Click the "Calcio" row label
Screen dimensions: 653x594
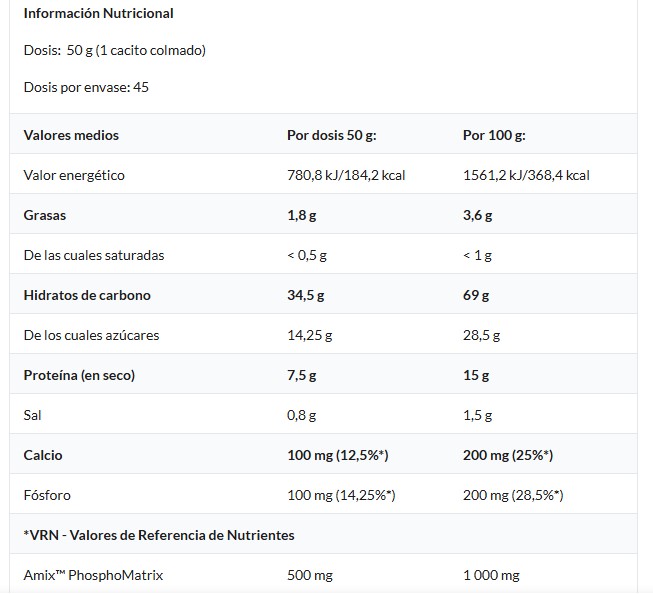click(43, 455)
